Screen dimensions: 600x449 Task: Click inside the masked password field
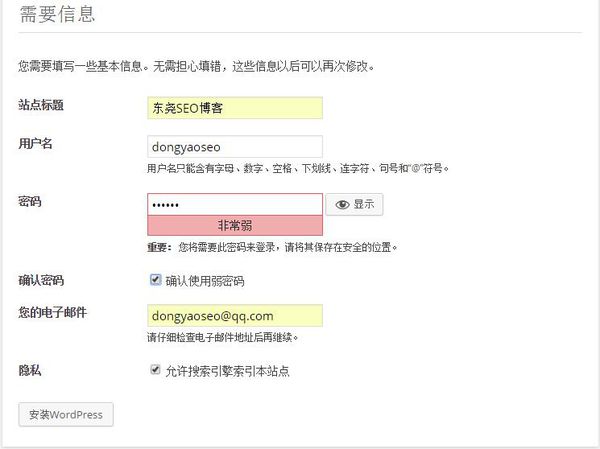pyautogui.click(x=234, y=204)
